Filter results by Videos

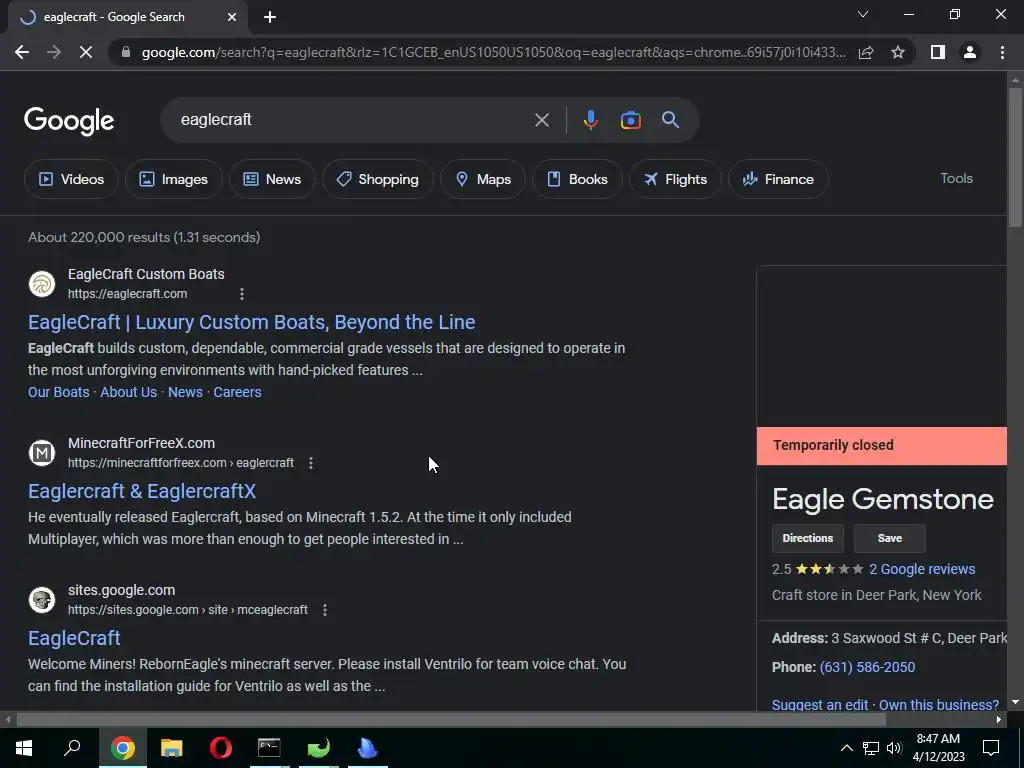(71, 179)
